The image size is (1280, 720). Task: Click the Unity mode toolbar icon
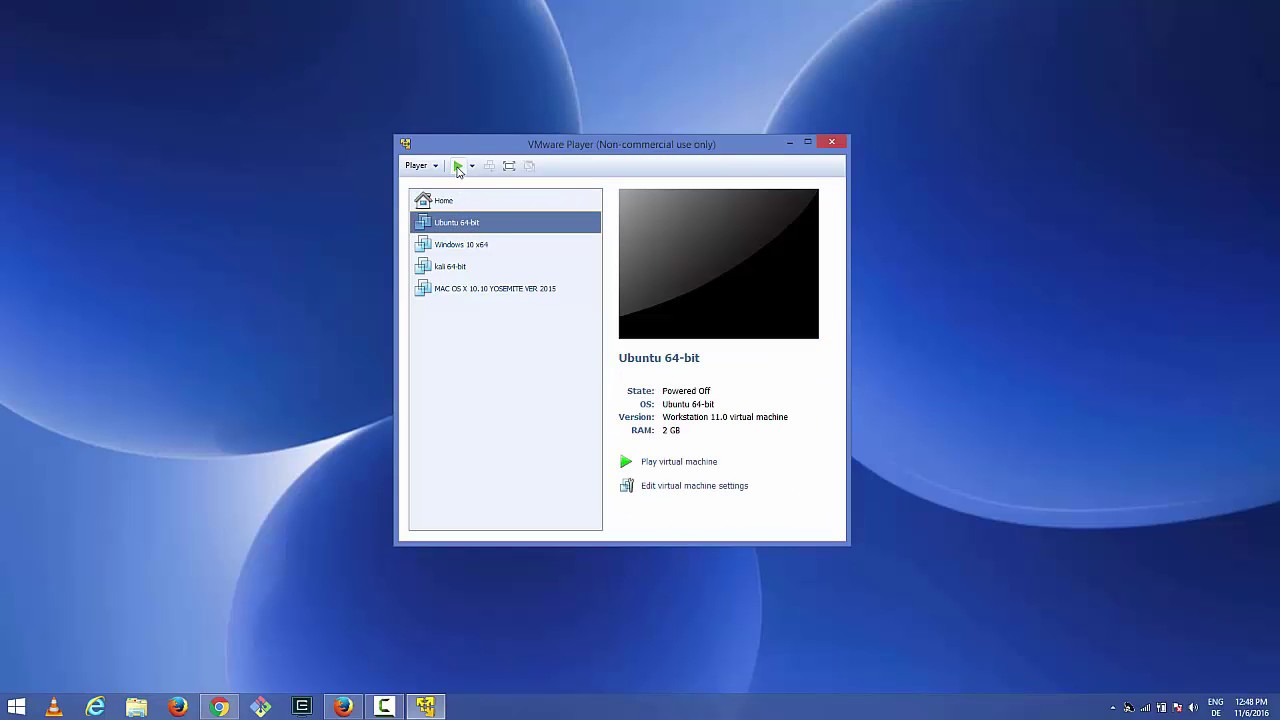coord(529,166)
